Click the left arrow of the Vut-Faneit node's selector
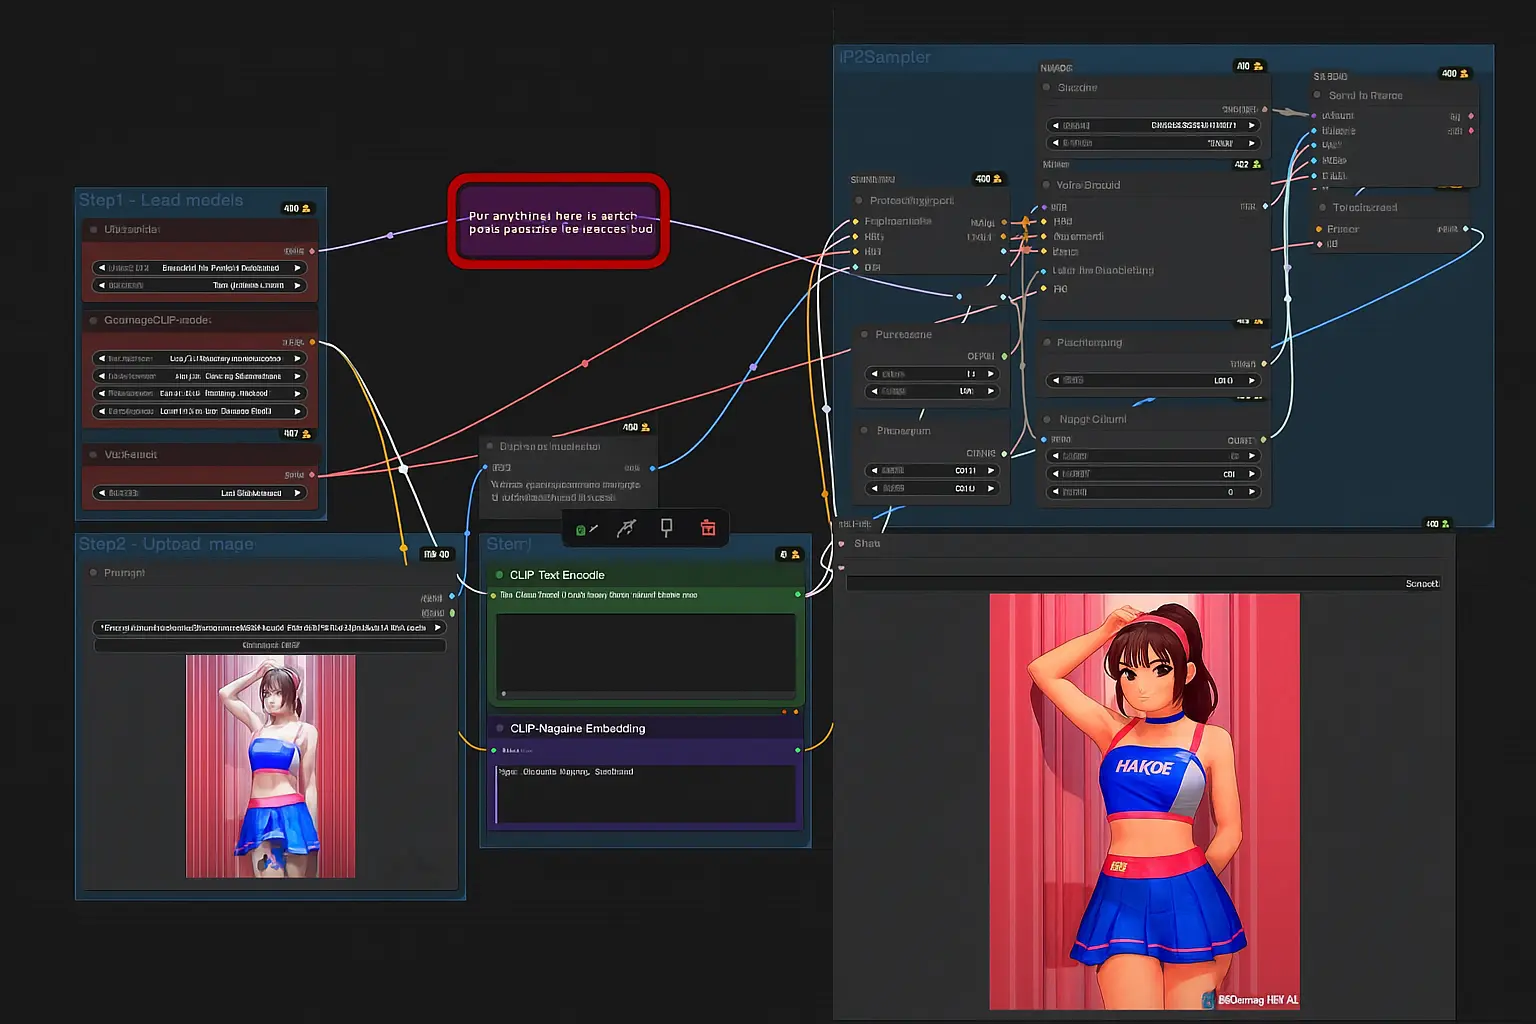 (x=101, y=493)
